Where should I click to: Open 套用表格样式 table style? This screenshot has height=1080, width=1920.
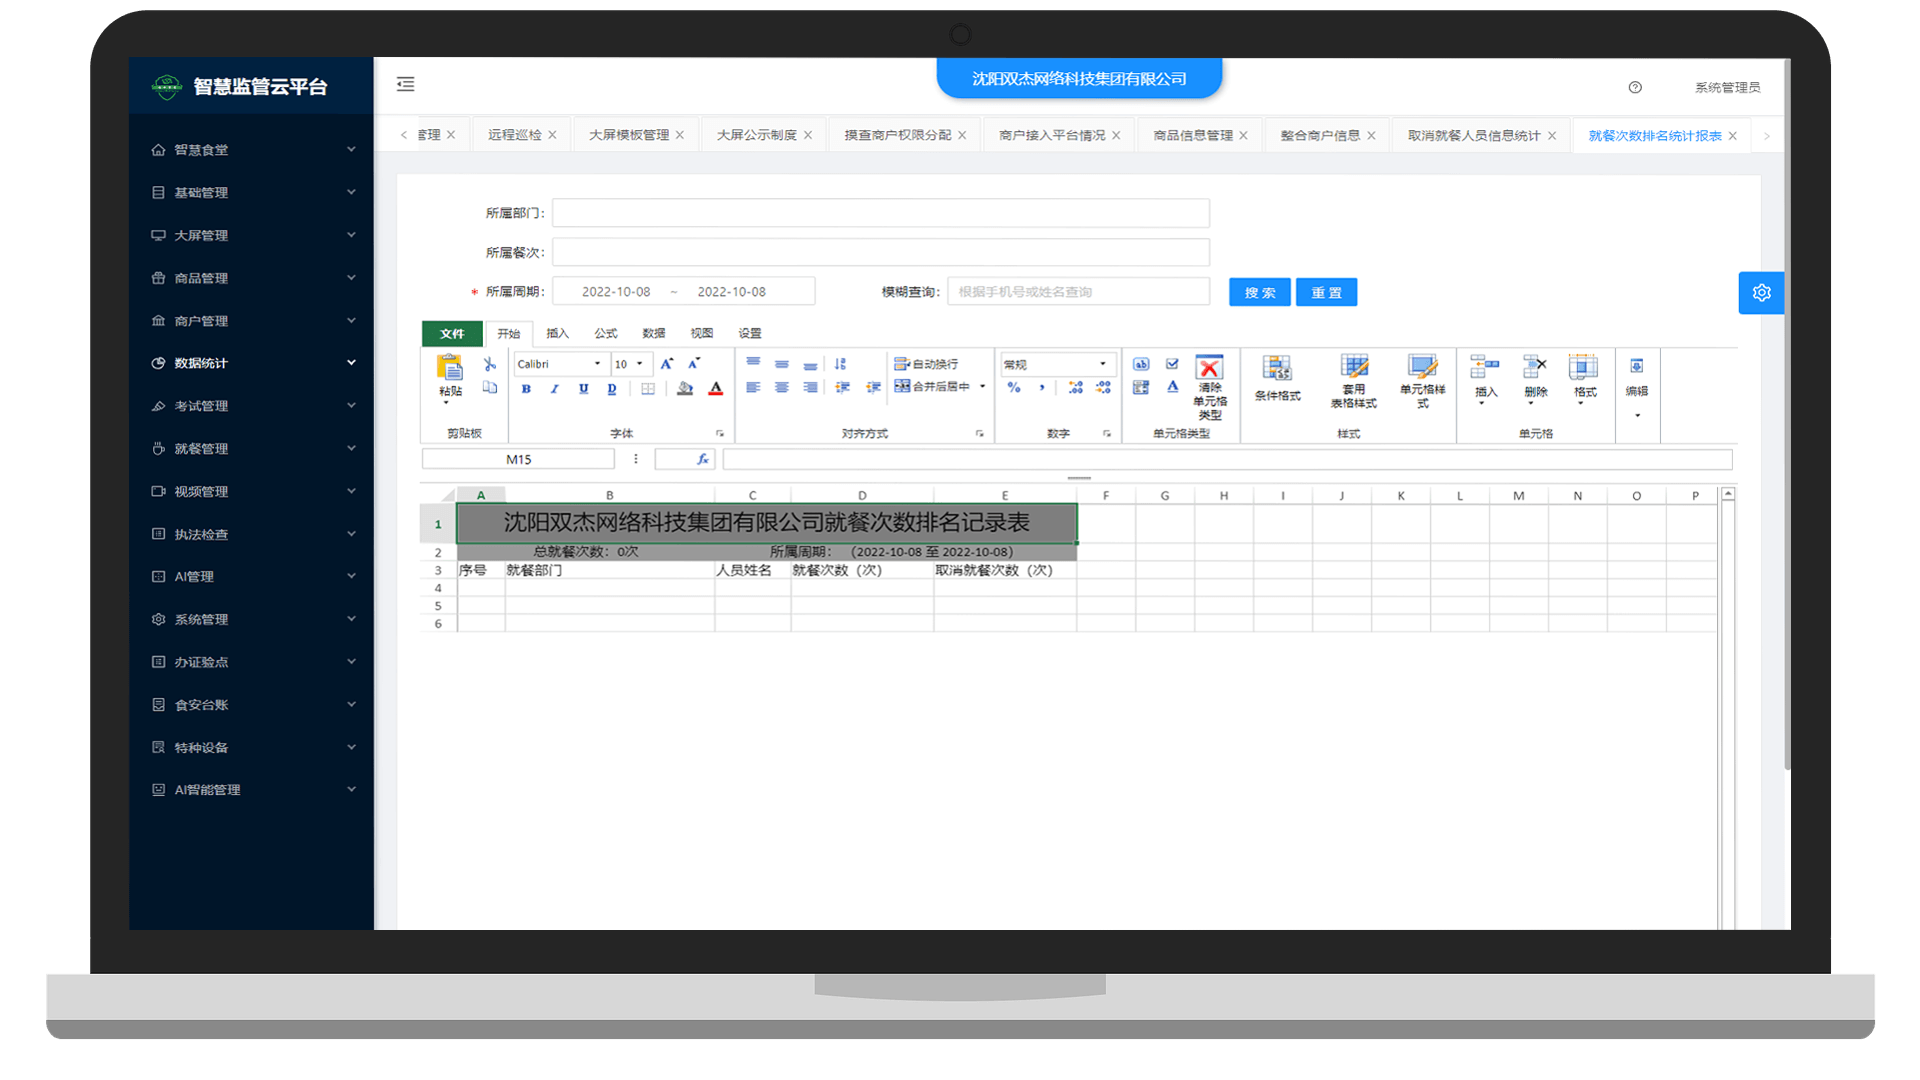1354,381
